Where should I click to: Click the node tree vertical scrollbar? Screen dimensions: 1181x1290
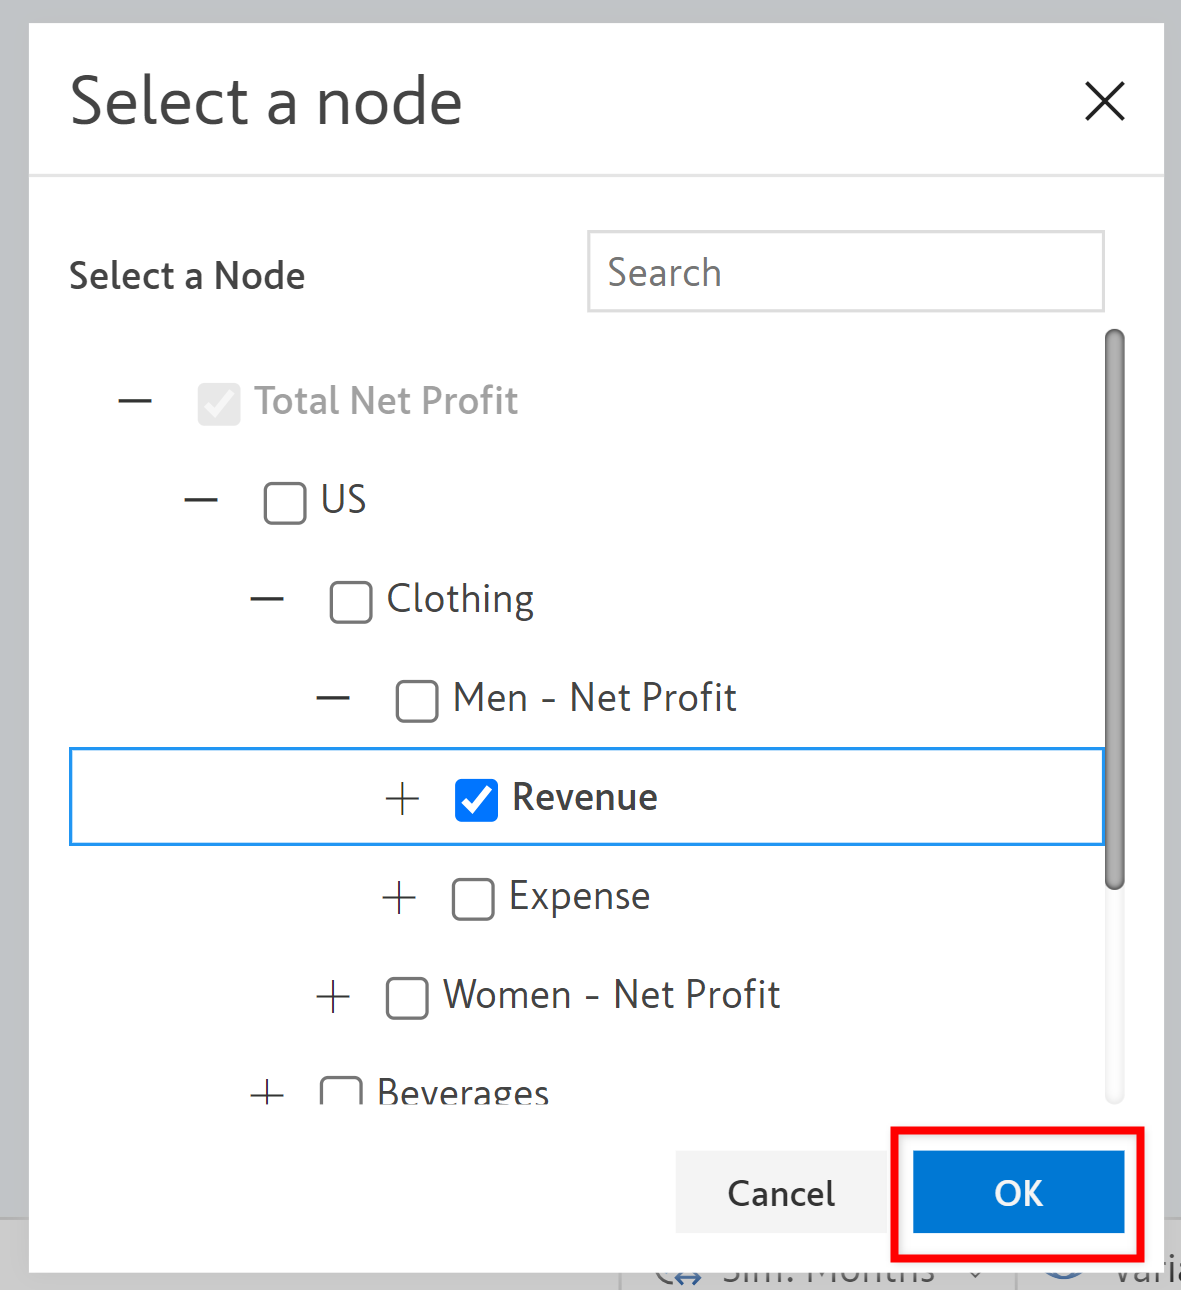[x=1114, y=608]
